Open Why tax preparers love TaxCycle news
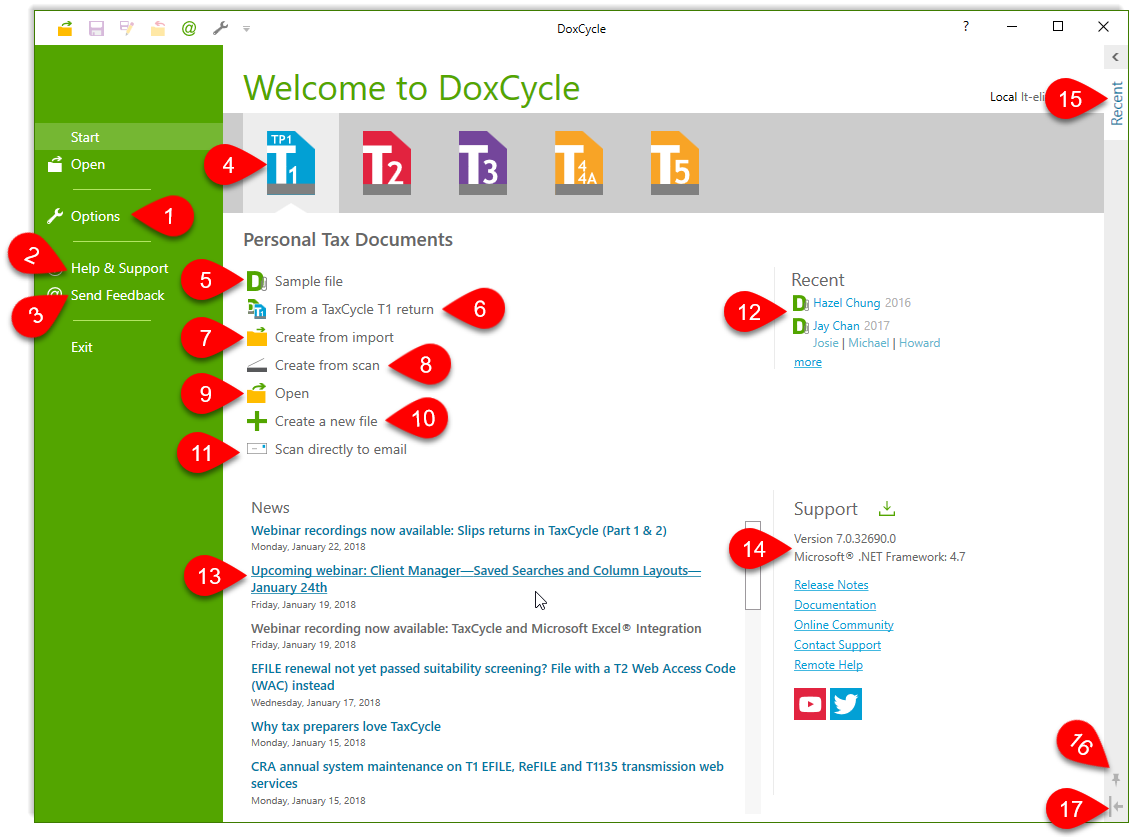Screen dimensions: 1129x837 [x=346, y=727]
